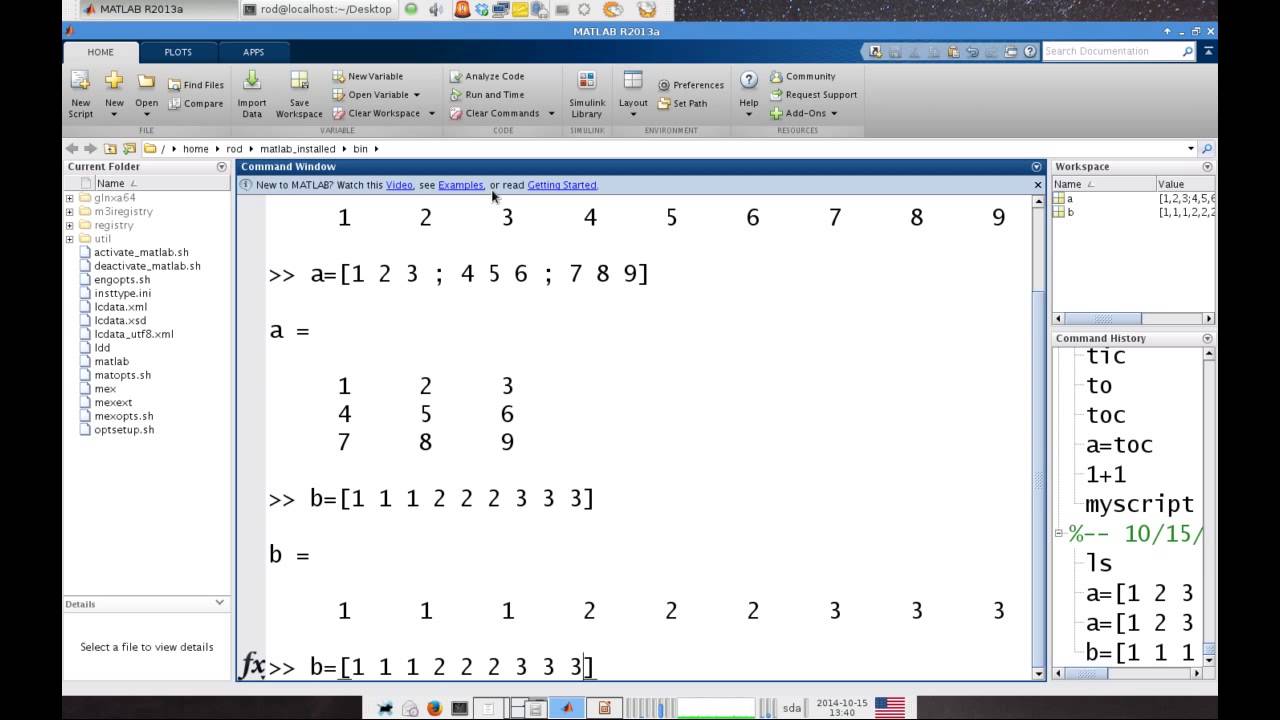Click the Command Window vertical scrollbar
The width and height of the screenshot is (1280, 720).
1038,436
